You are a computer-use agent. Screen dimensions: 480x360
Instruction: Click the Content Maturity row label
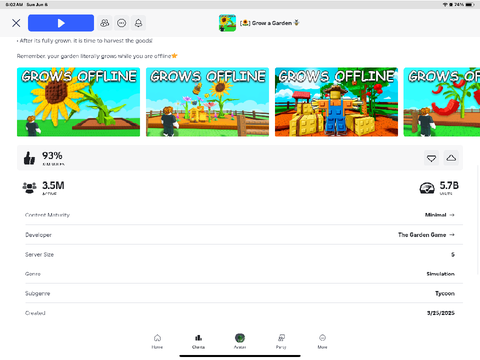click(47, 215)
